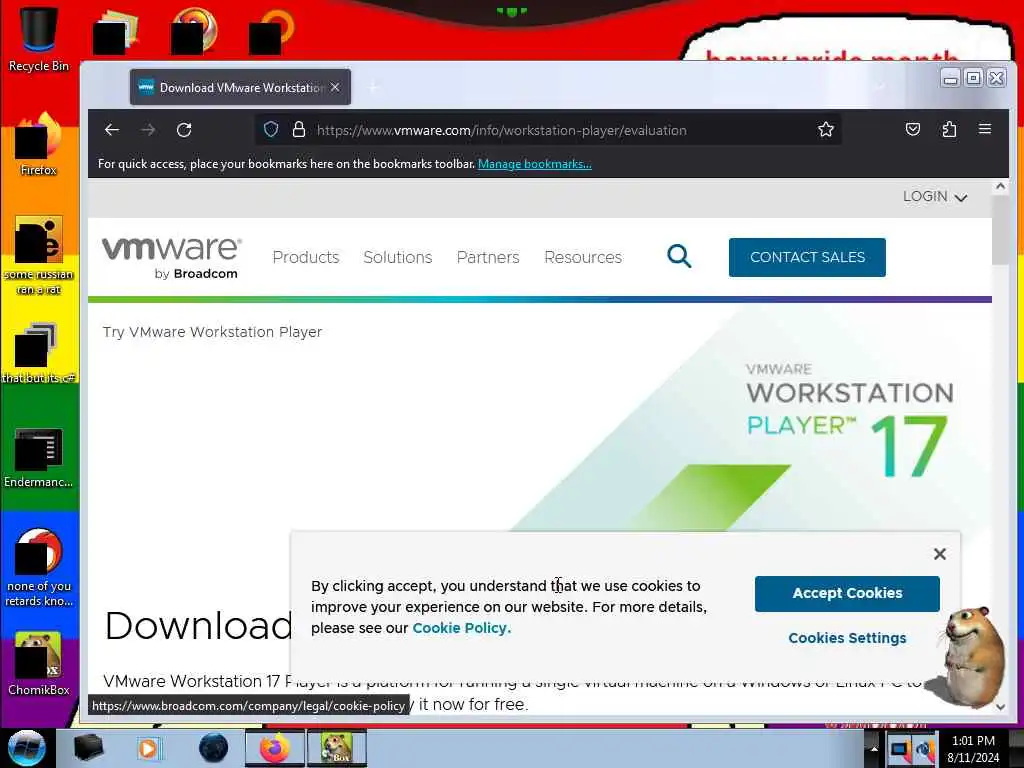The image size is (1024, 768).
Task: Click the VMware by Broadcom logo
Action: [x=172, y=258]
